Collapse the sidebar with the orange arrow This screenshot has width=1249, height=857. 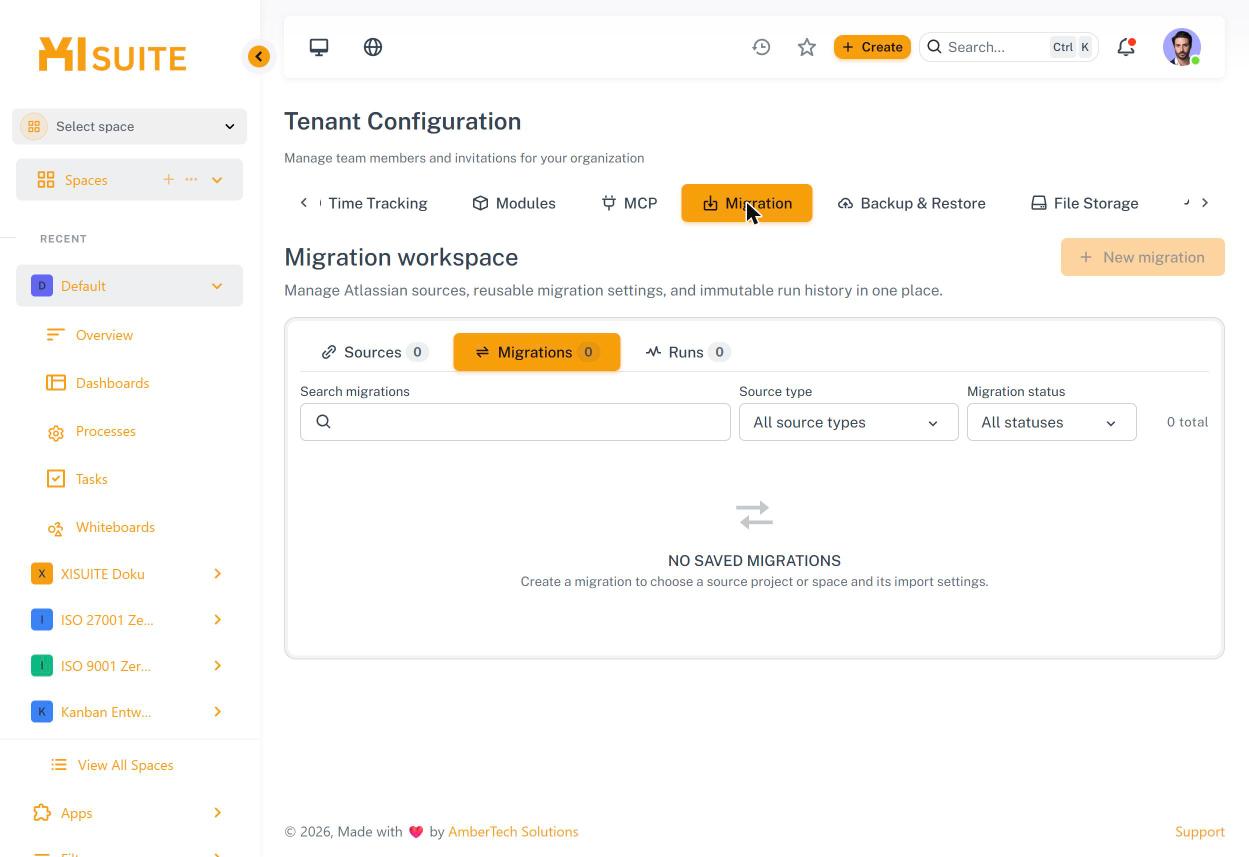(x=259, y=57)
